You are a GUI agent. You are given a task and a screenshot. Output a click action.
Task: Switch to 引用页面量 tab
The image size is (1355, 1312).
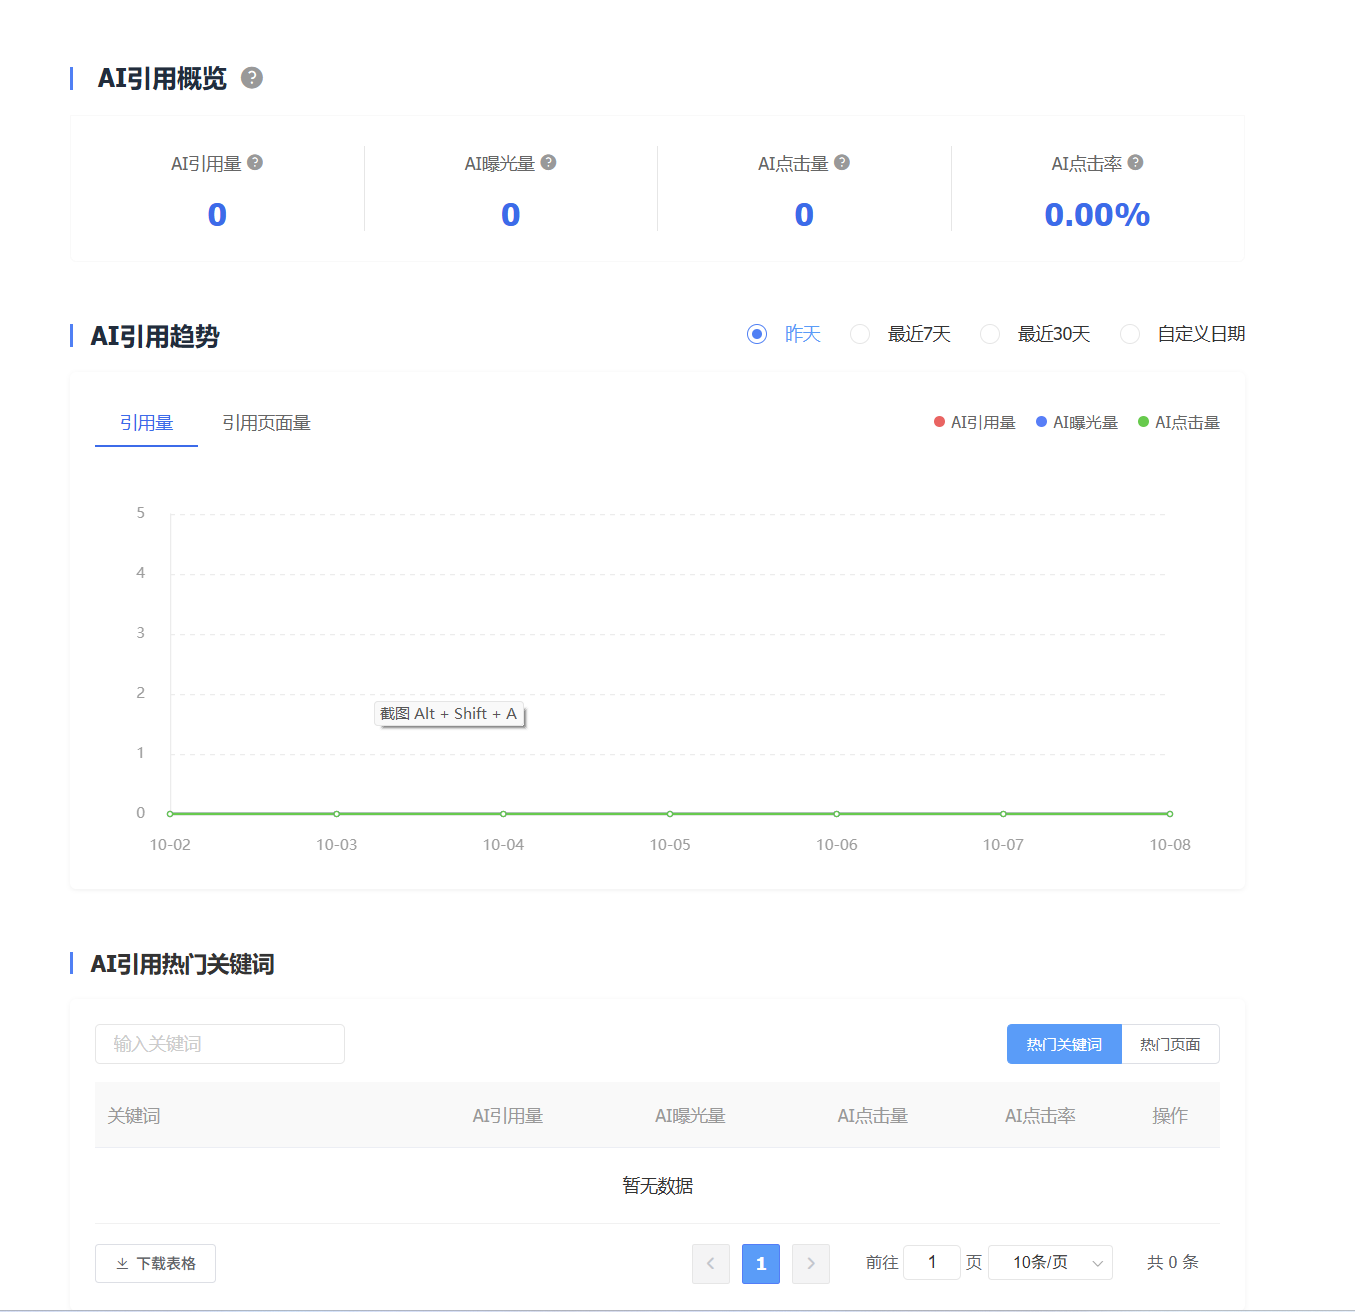[x=266, y=423]
